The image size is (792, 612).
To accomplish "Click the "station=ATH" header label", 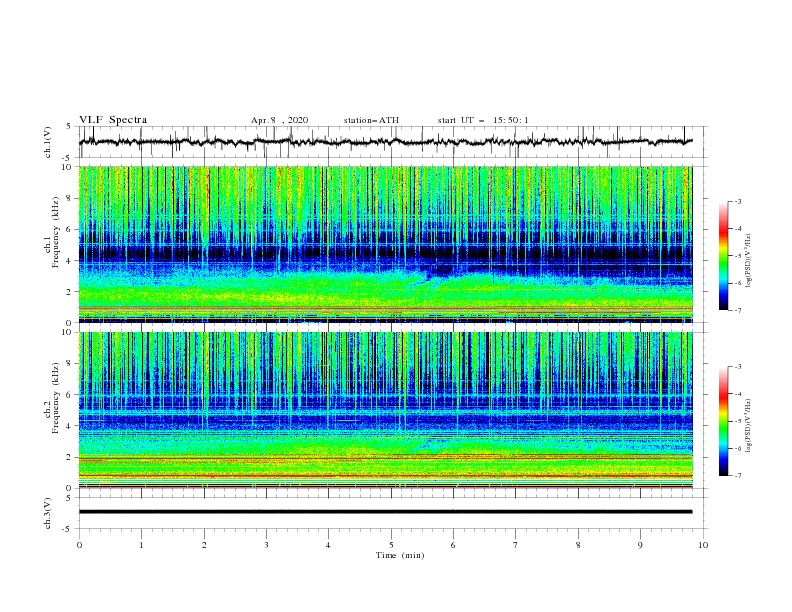I will [x=371, y=120].
